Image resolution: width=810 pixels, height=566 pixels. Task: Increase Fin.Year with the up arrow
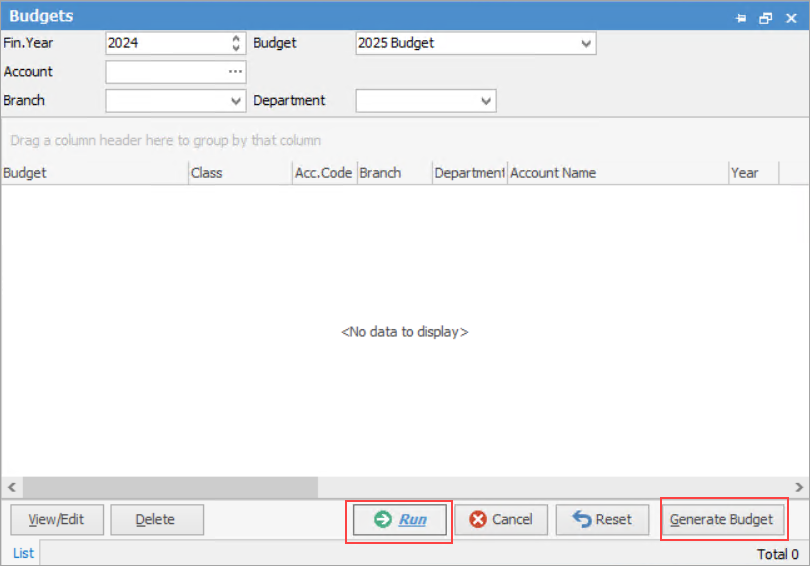point(236,38)
